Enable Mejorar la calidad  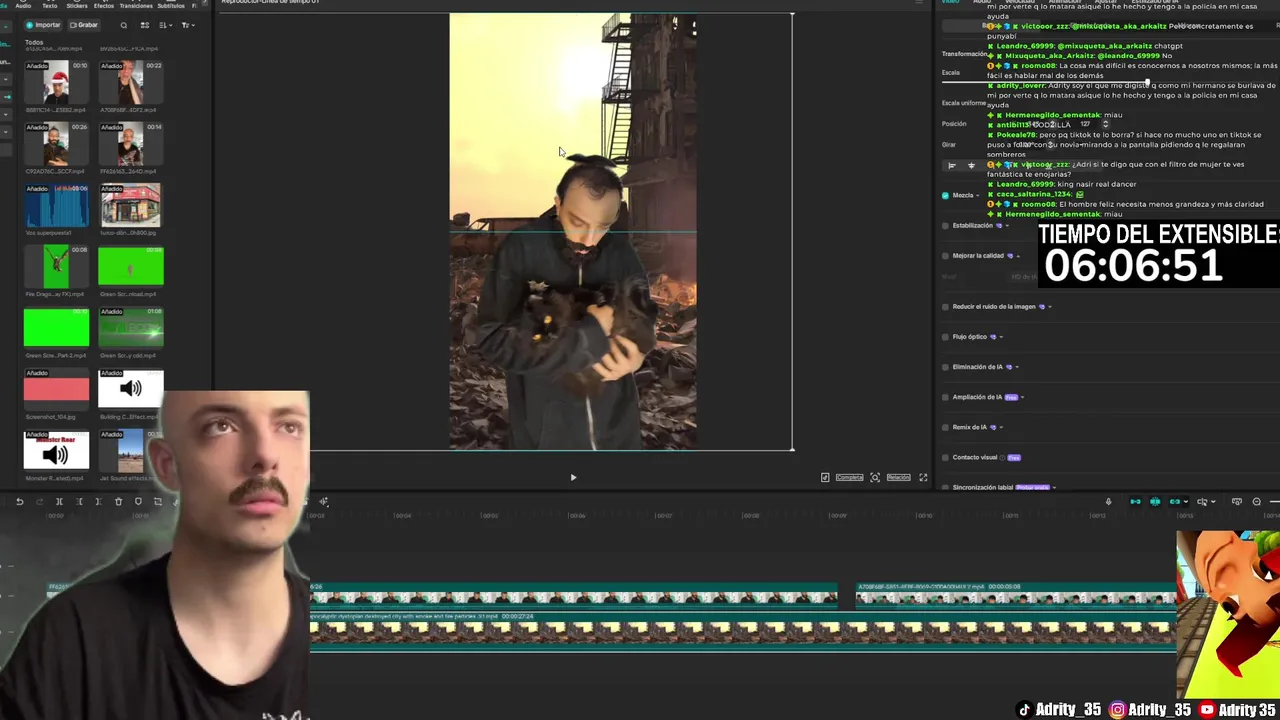[945, 256]
